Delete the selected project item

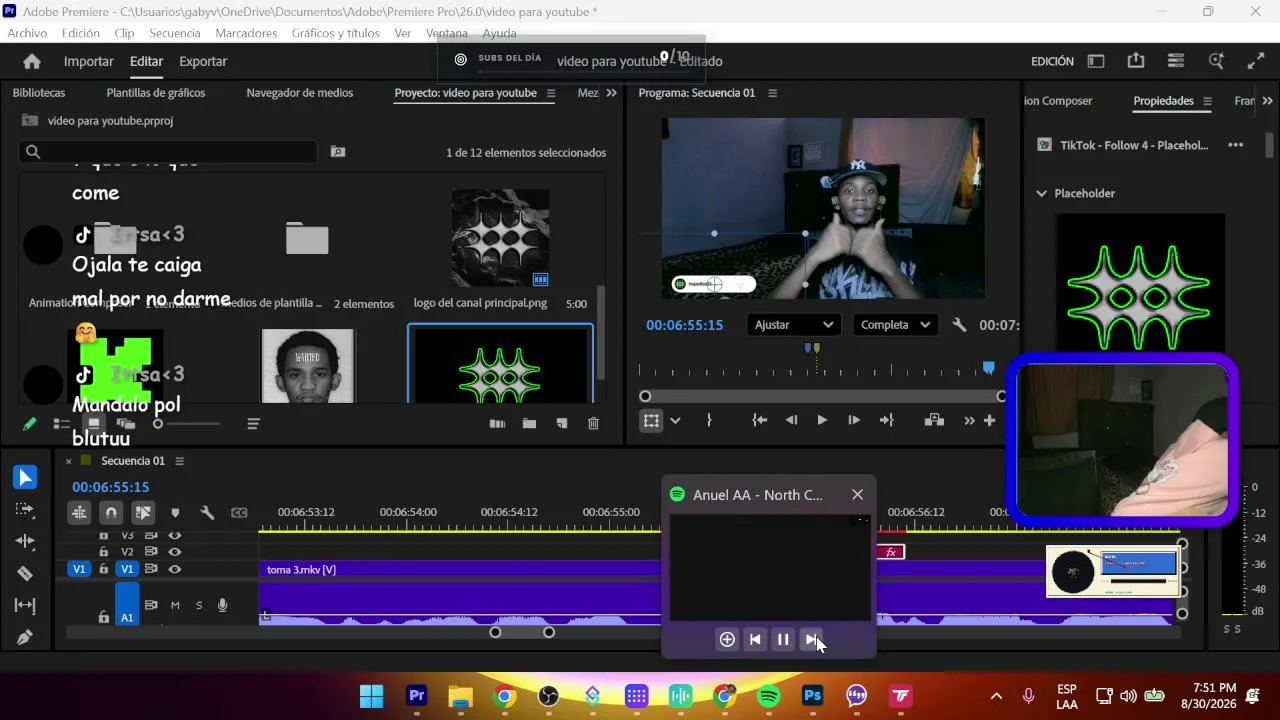pos(593,424)
